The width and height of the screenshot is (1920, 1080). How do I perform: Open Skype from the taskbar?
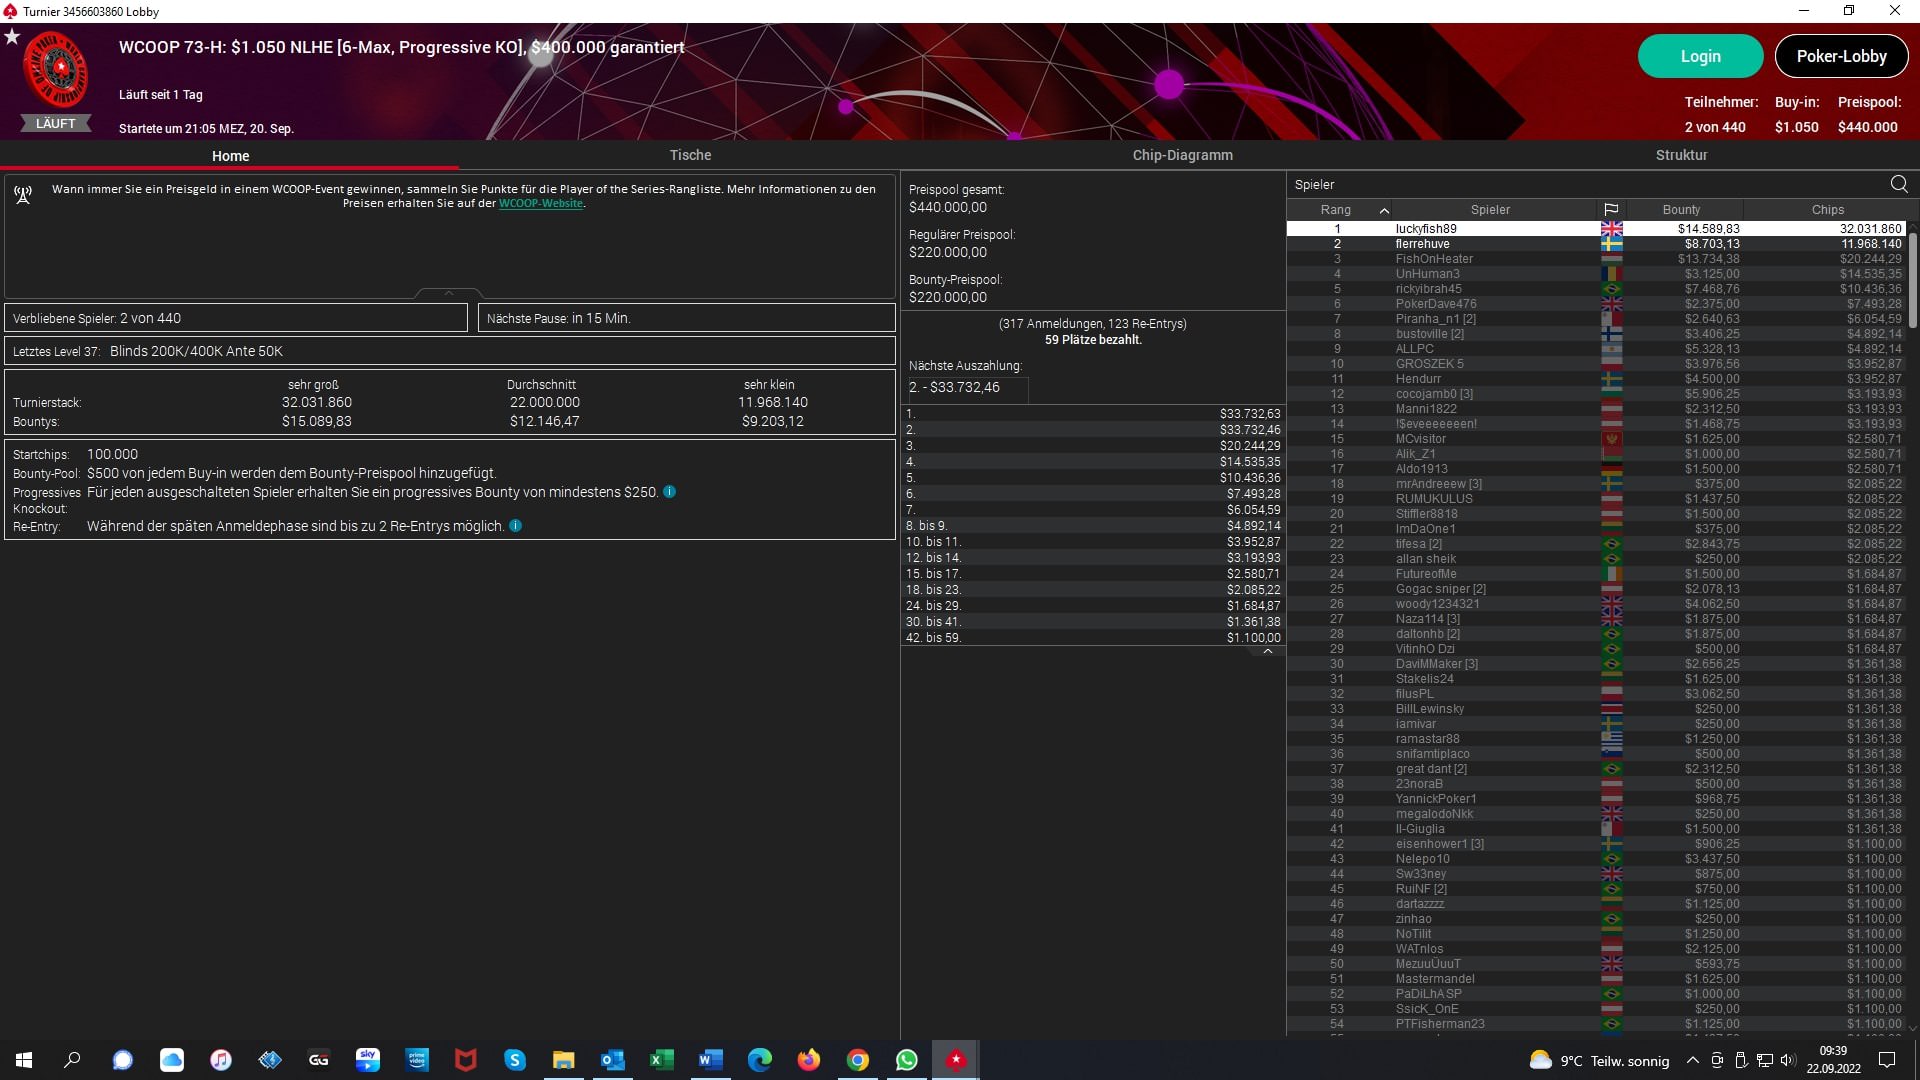click(515, 1060)
